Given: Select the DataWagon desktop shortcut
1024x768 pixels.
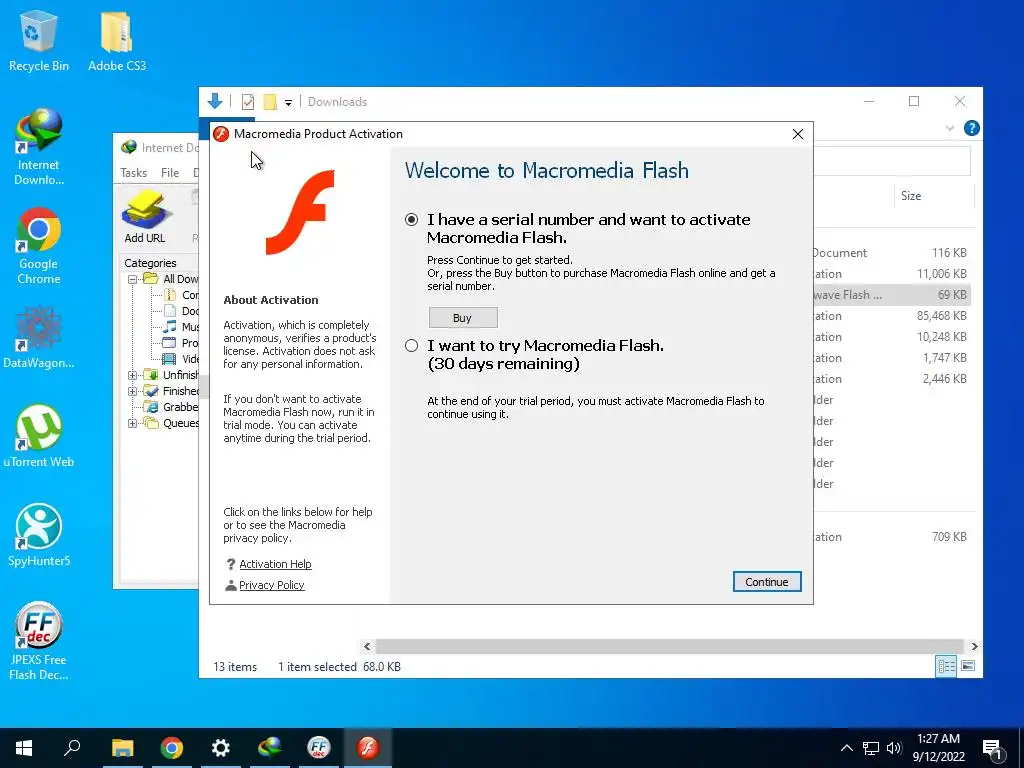Looking at the screenshot, I should pos(39,338).
